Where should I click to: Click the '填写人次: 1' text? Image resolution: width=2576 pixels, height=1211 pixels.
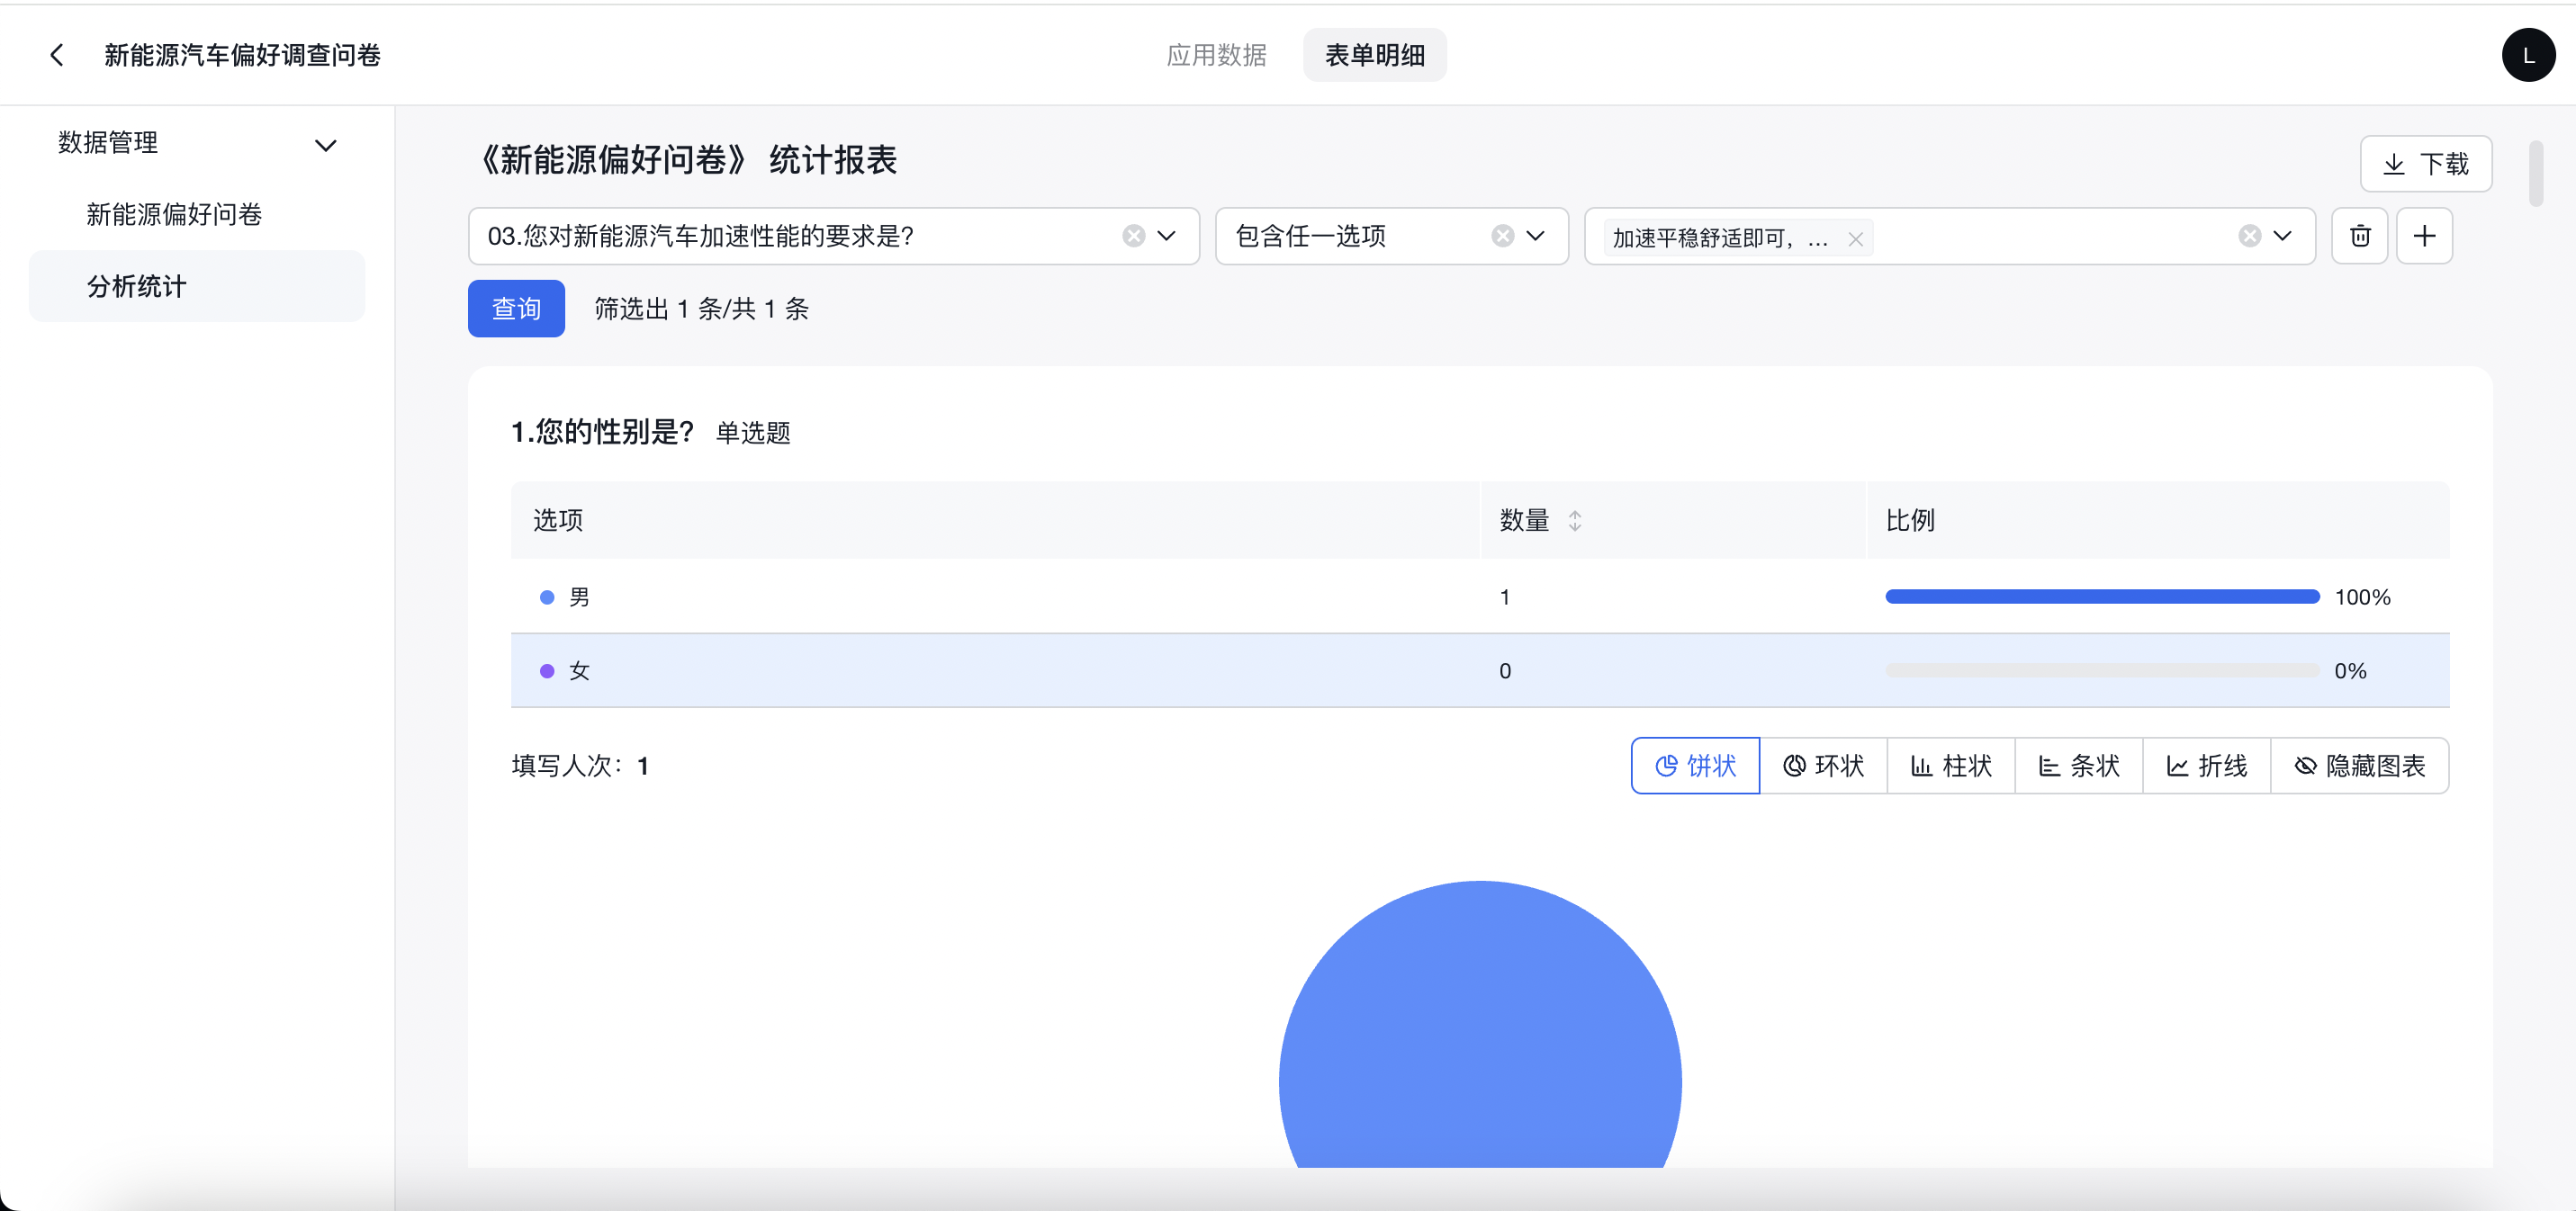[x=580, y=766]
